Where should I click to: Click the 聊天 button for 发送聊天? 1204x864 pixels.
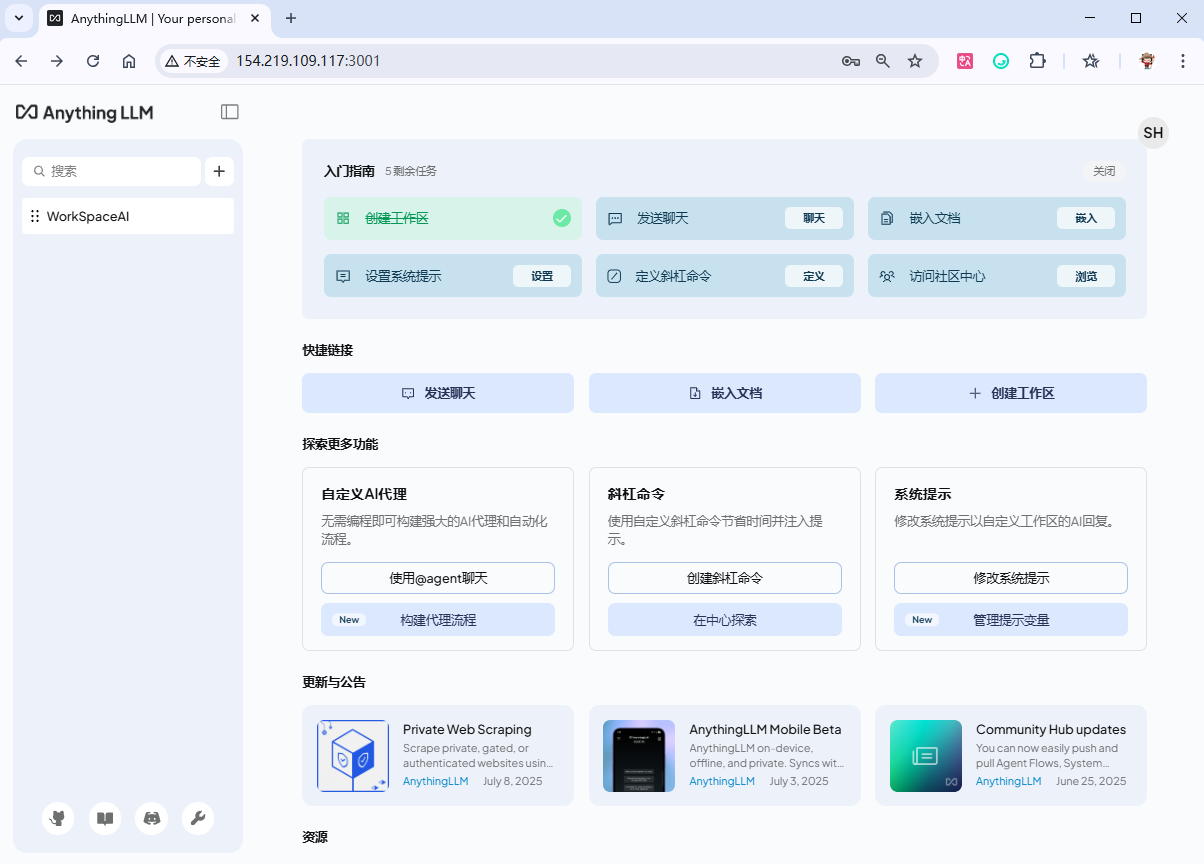coord(814,218)
